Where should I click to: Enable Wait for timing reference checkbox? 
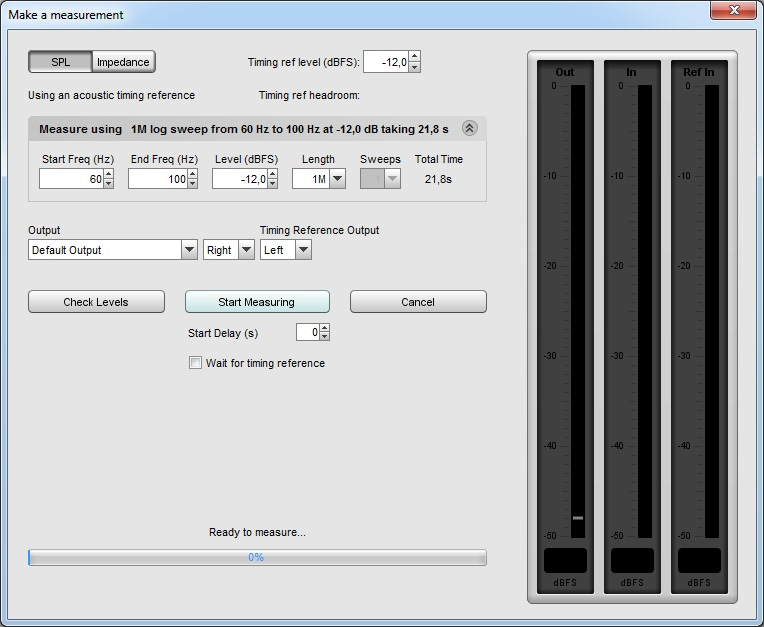pos(195,363)
